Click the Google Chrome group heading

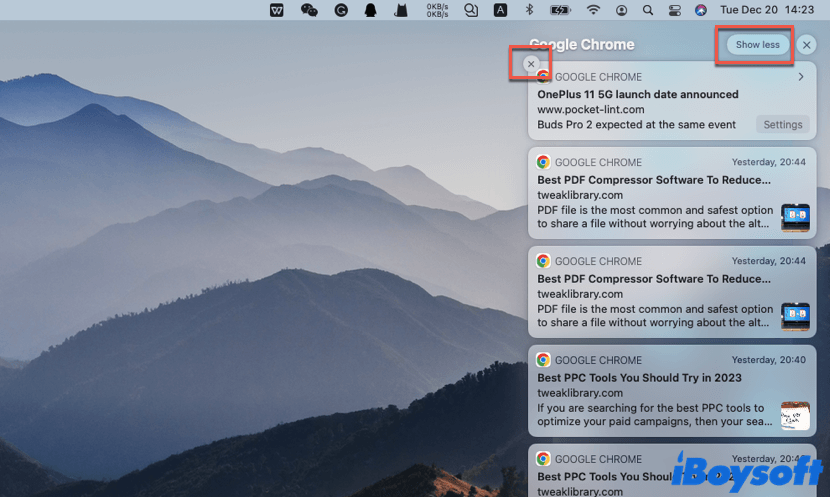[582, 44]
